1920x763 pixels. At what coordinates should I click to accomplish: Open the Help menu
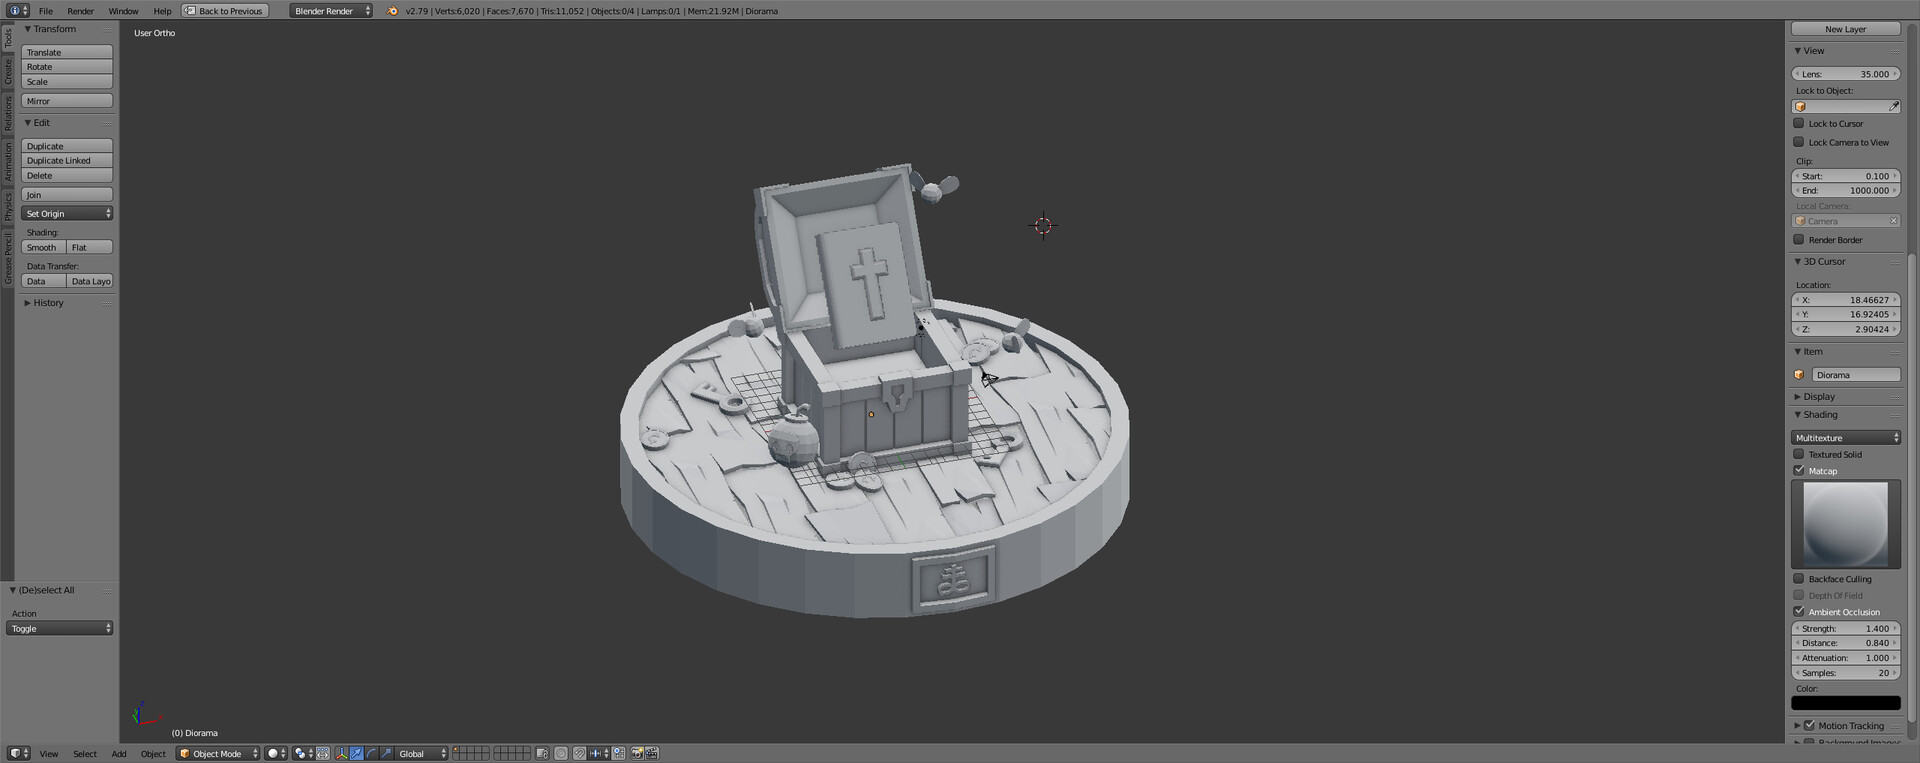coord(162,11)
